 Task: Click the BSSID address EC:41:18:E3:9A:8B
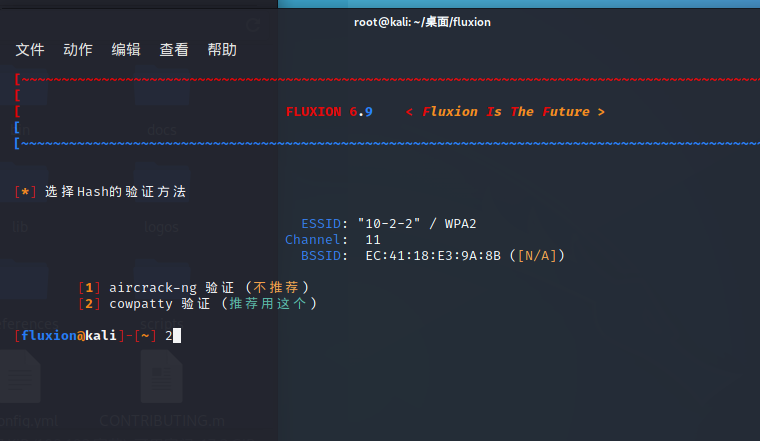[x=433, y=256]
